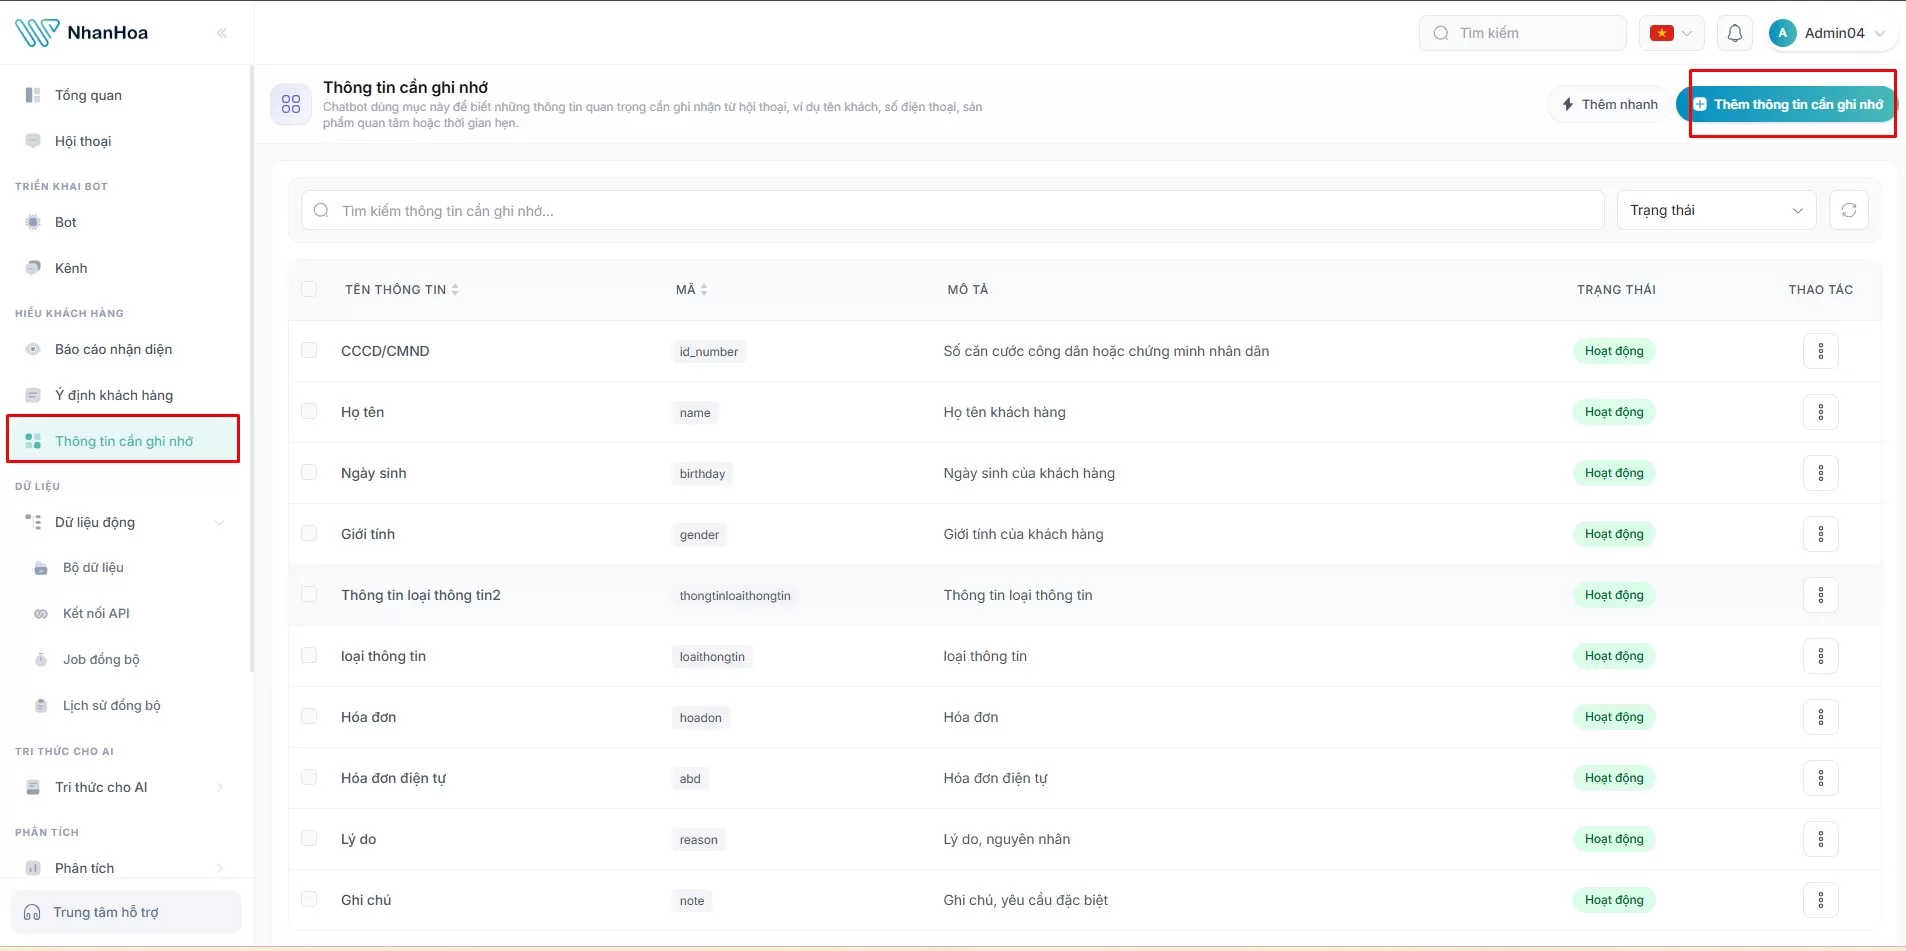Collapse the sidebar with double-chevron icon
Image resolution: width=1906 pixels, height=951 pixels.
click(222, 33)
